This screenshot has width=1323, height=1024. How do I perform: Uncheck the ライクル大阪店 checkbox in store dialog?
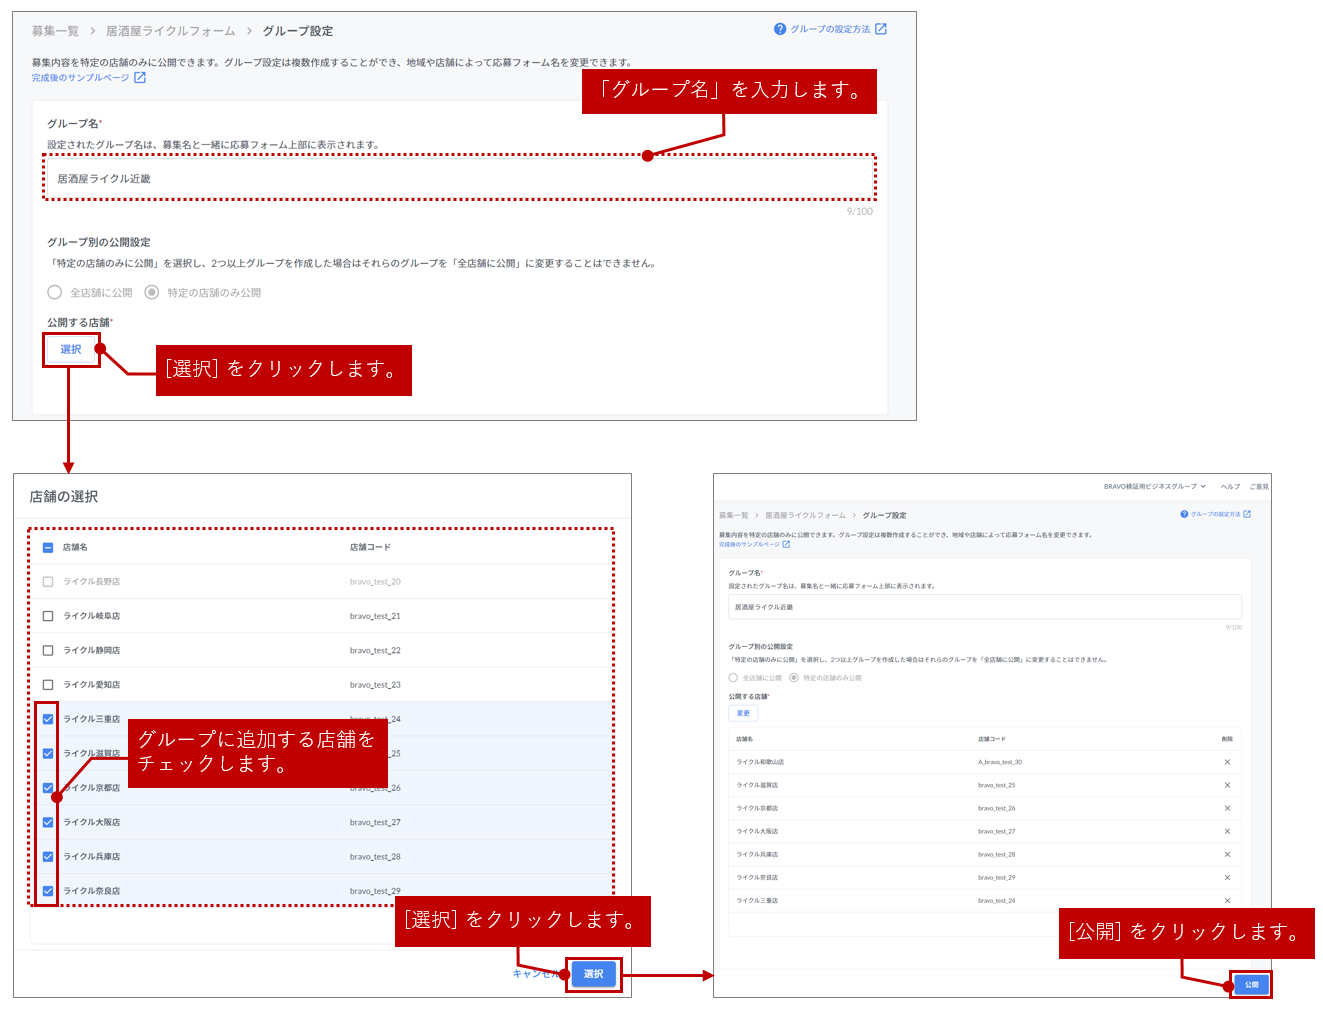[x=48, y=822]
